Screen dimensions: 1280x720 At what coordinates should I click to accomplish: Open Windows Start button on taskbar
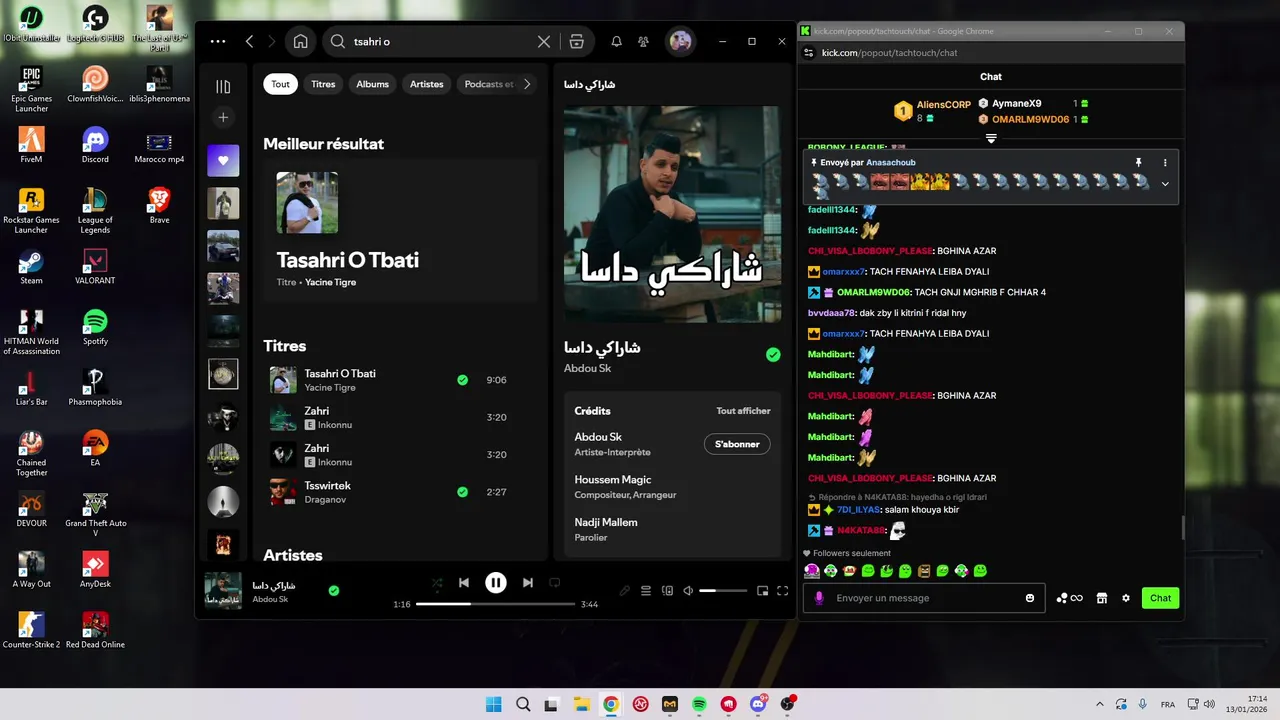[494, 704]
